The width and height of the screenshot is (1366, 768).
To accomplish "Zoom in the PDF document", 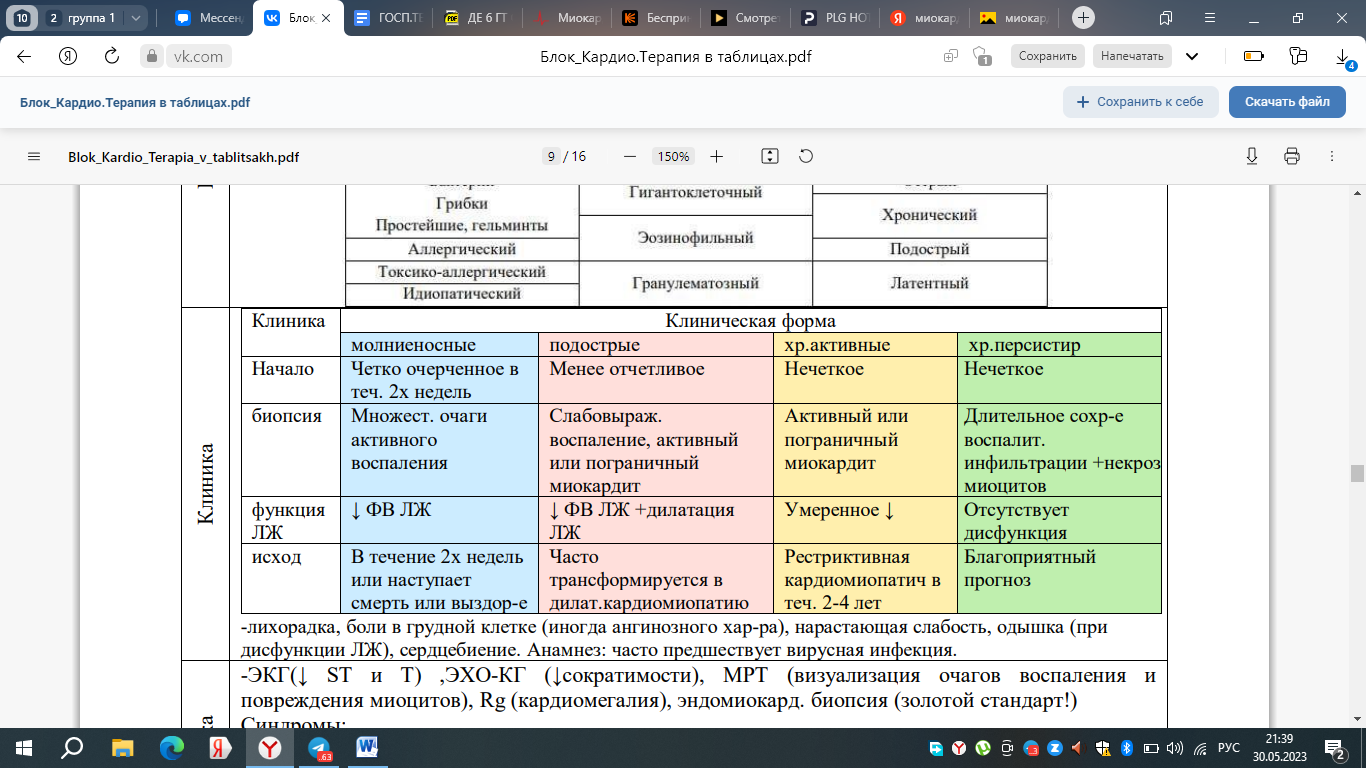I will [716, 157].
